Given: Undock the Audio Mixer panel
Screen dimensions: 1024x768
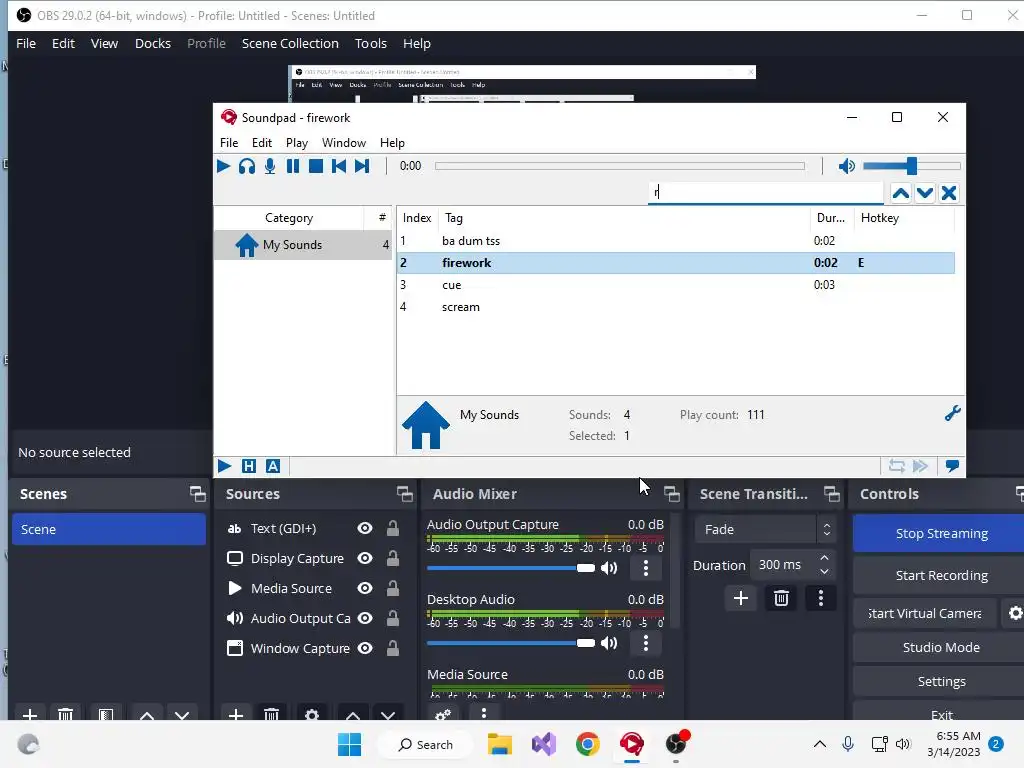Looking at the screenshot, I should click(x=672, y=494).
